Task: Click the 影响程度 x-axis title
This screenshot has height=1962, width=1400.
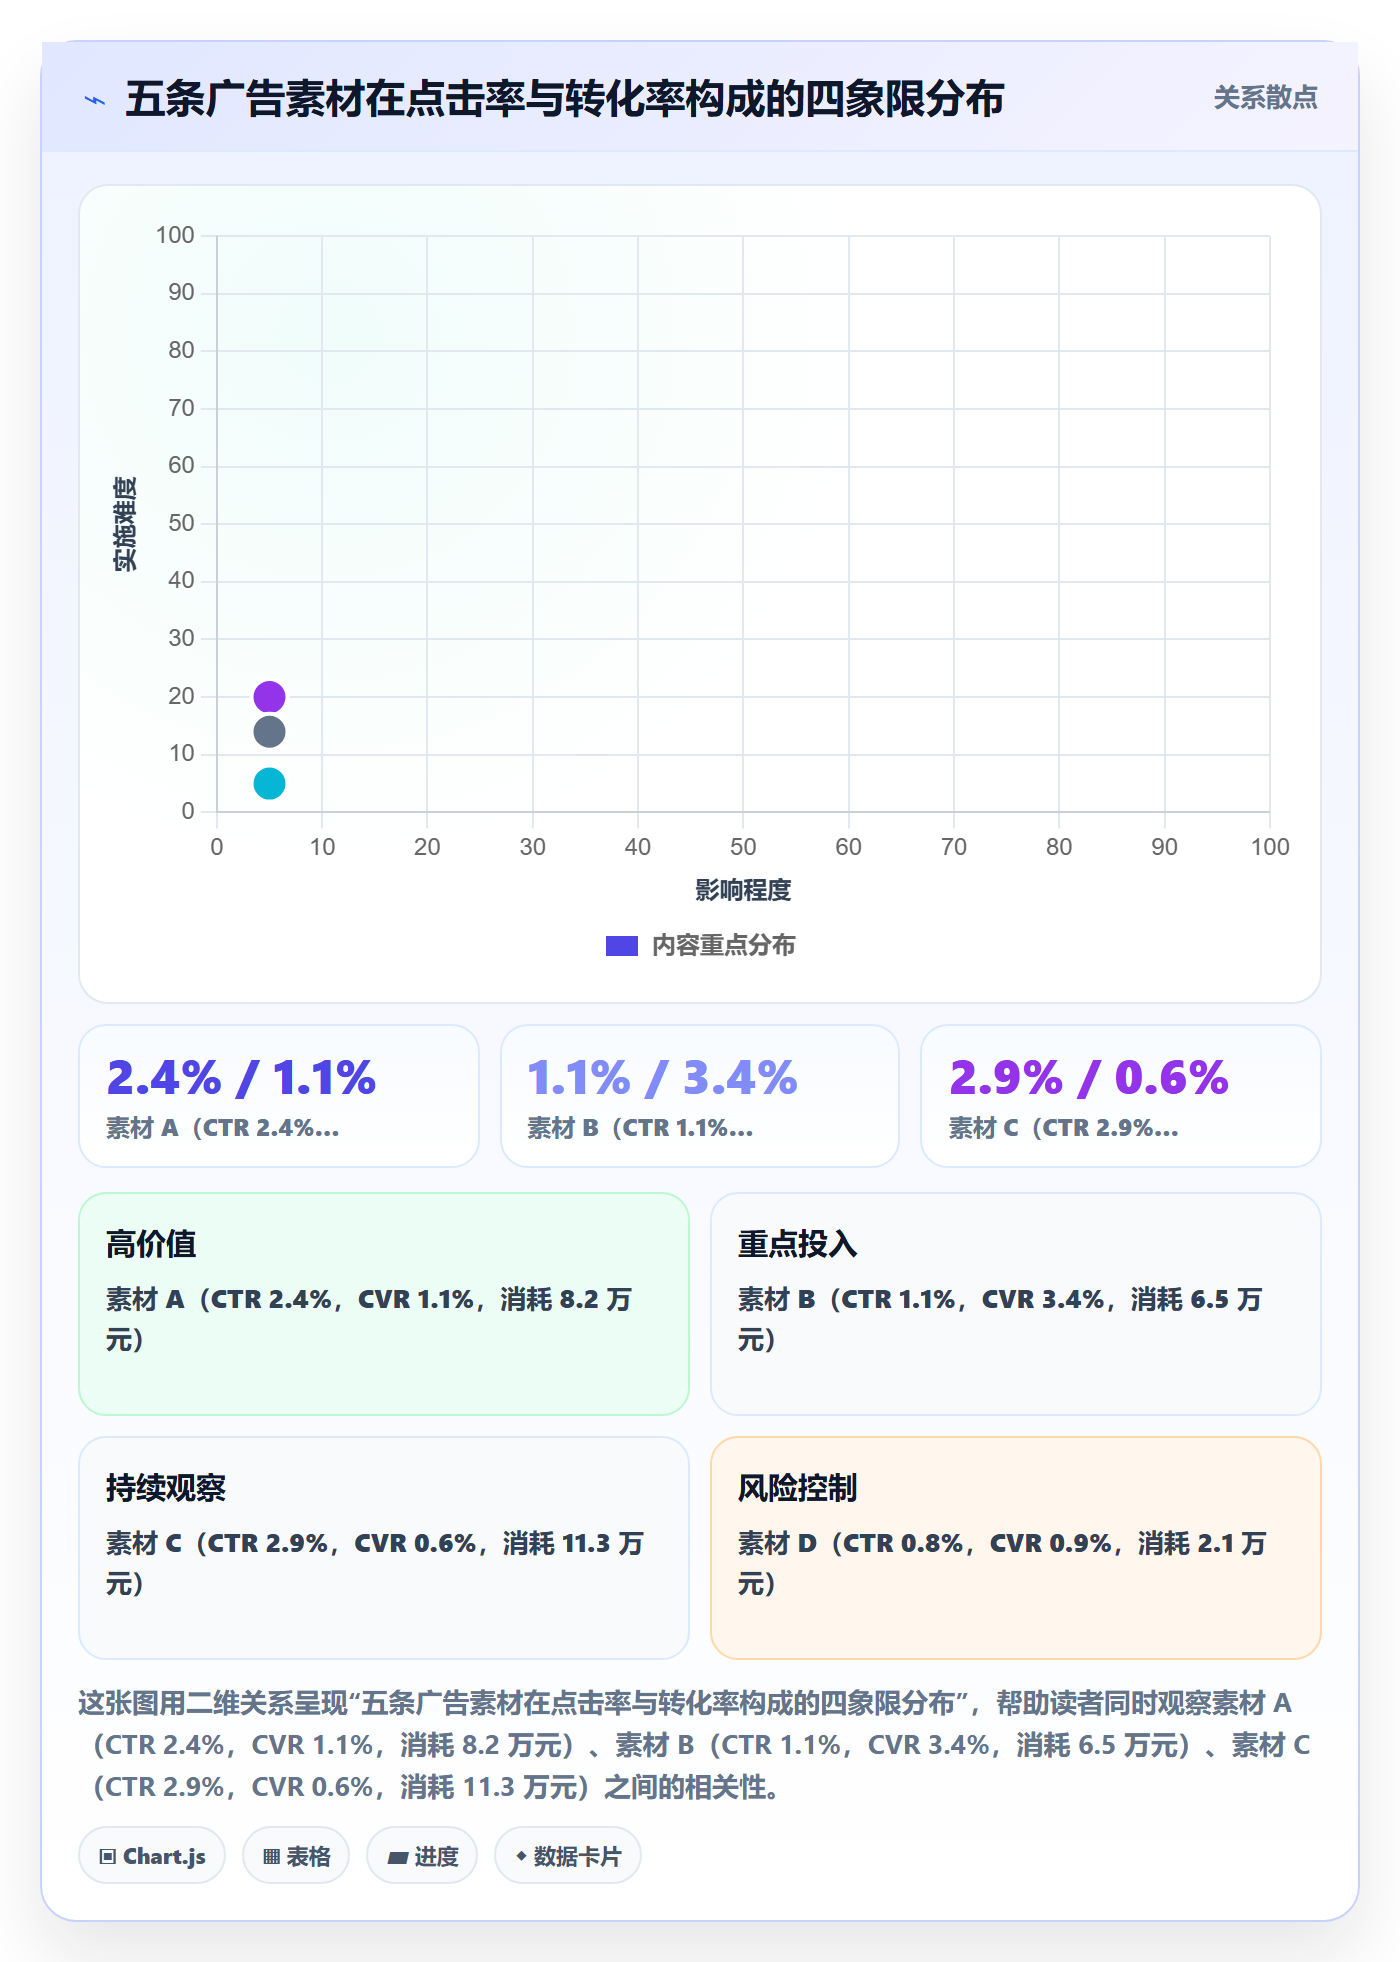Action: 743,890
